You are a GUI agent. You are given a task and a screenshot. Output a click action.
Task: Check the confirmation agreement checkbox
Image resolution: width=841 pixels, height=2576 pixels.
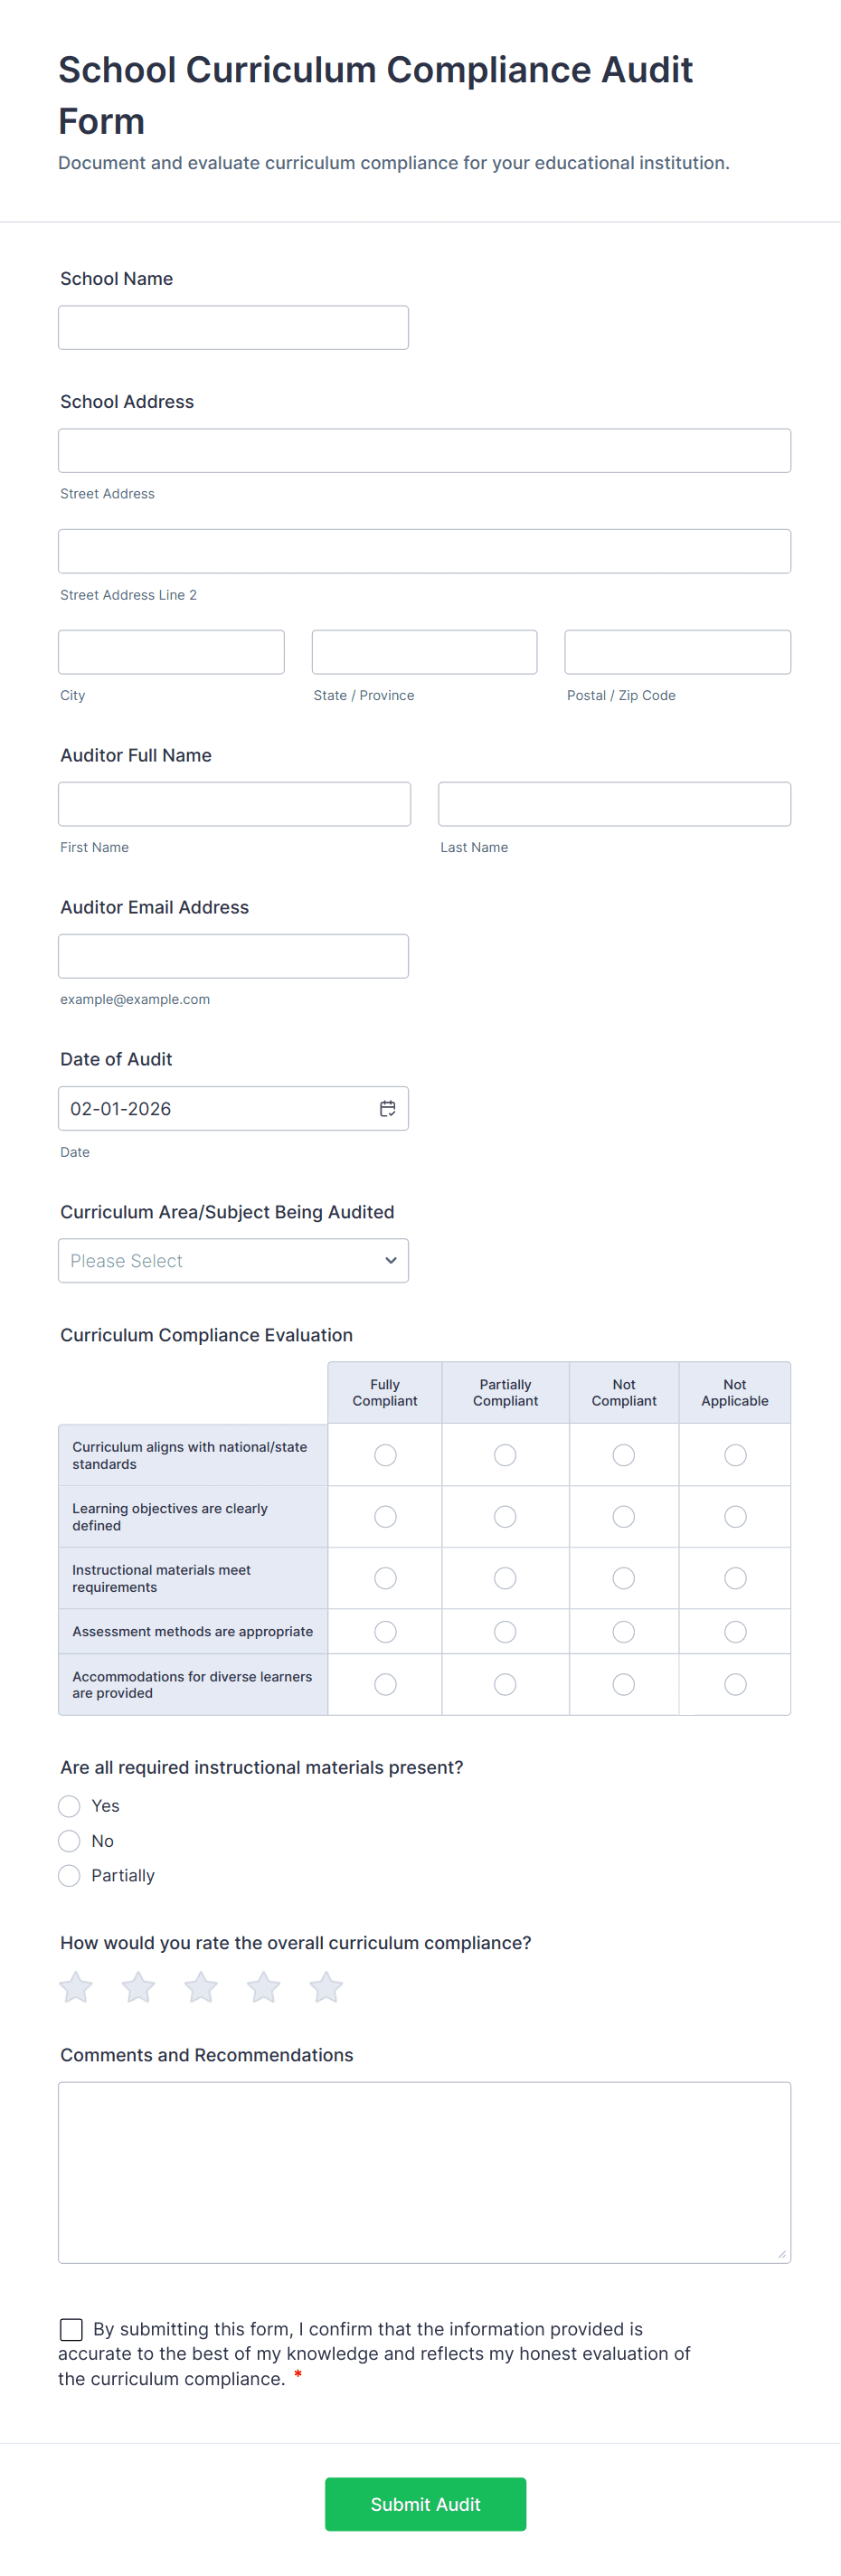click(x=72, y=2329)
